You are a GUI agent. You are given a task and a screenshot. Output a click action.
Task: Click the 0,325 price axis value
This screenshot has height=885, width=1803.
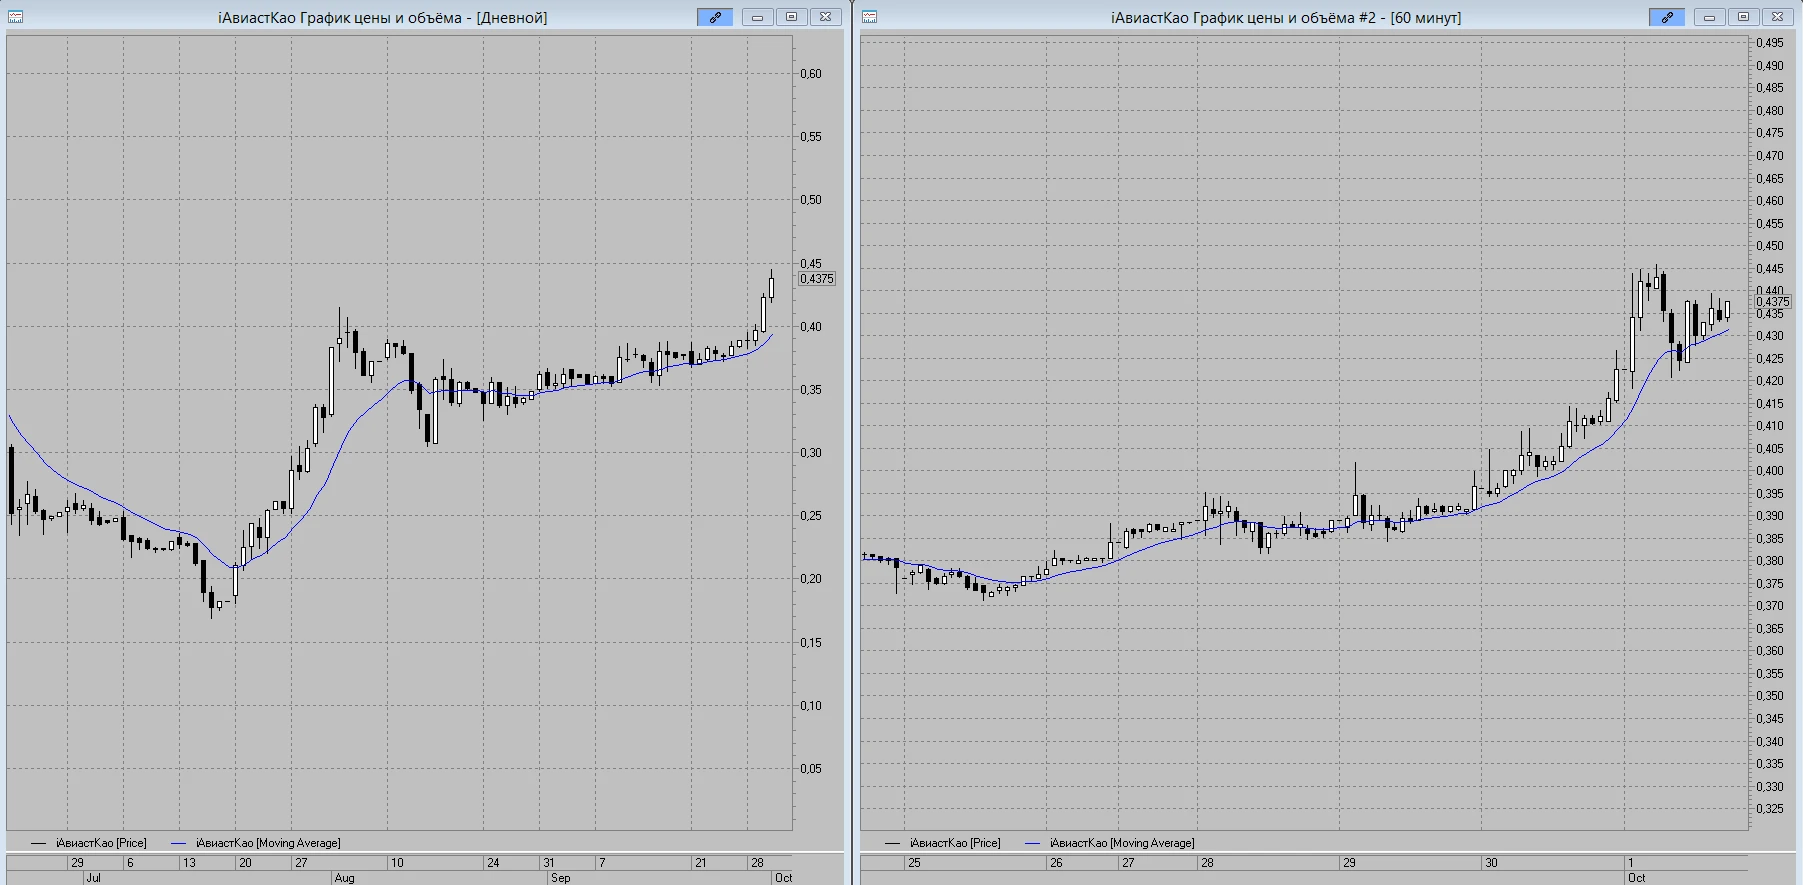coord(1770,809)
